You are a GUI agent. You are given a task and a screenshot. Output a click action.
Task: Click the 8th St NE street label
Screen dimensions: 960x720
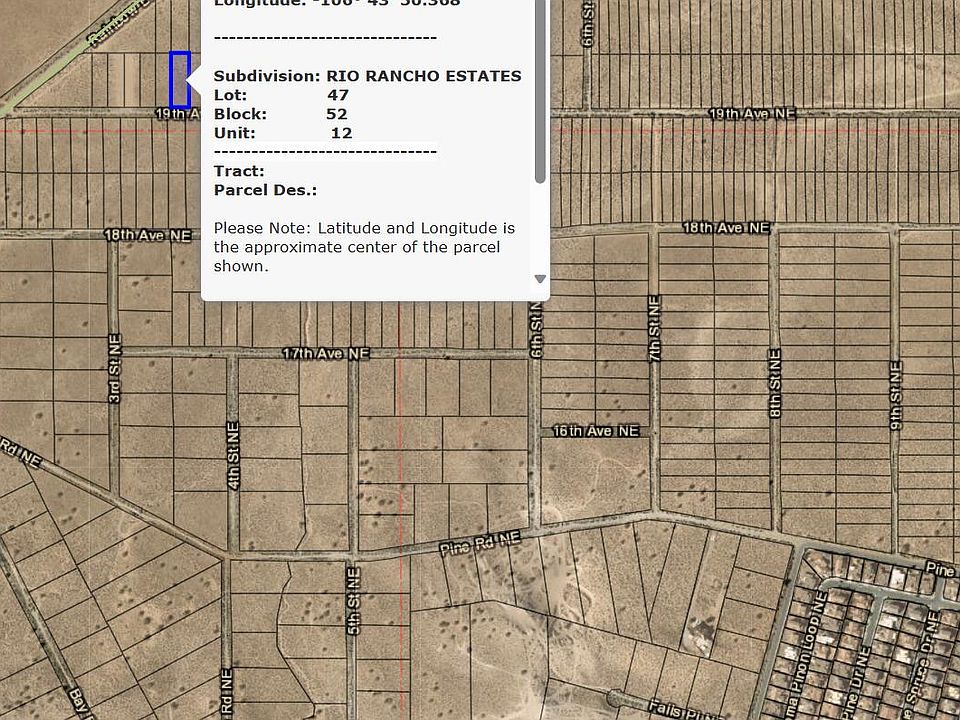pyautogui.click(x=774, y=384)
